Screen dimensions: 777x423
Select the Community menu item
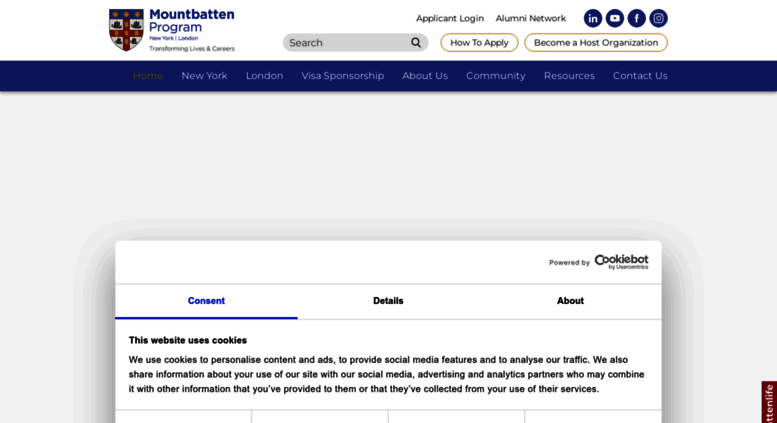click(495, 76)
